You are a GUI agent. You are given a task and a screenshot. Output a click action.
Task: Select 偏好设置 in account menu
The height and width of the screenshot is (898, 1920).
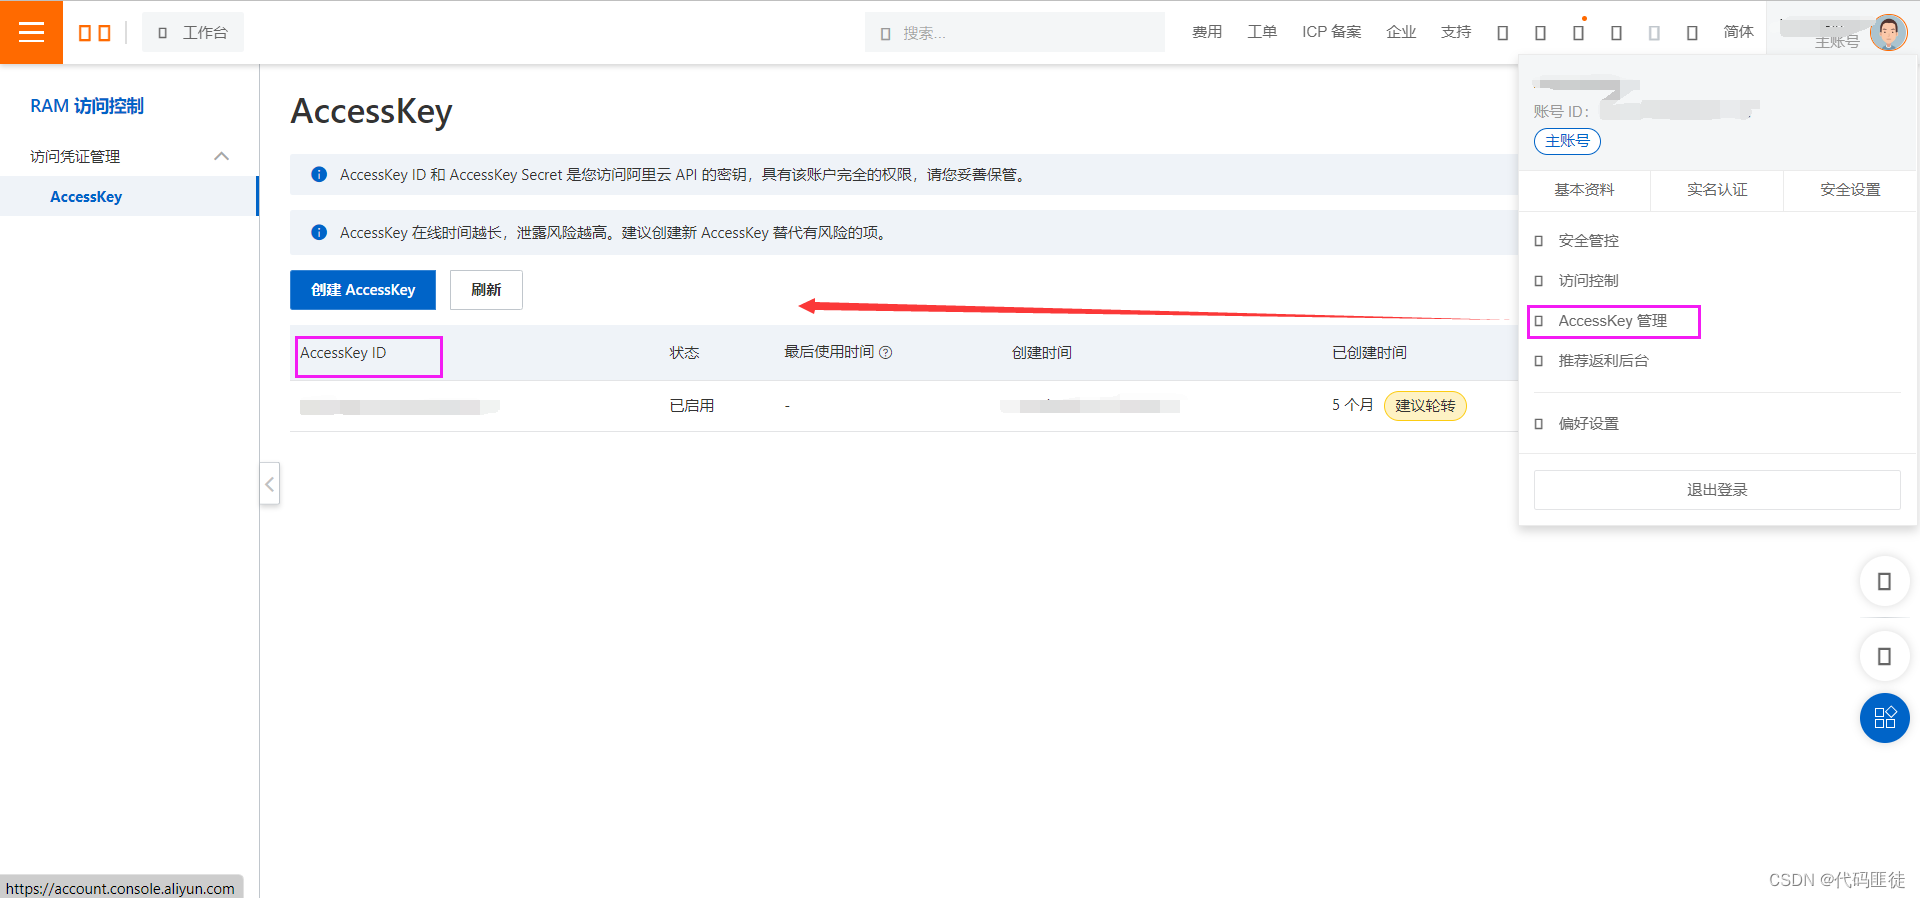point(1588,424)
